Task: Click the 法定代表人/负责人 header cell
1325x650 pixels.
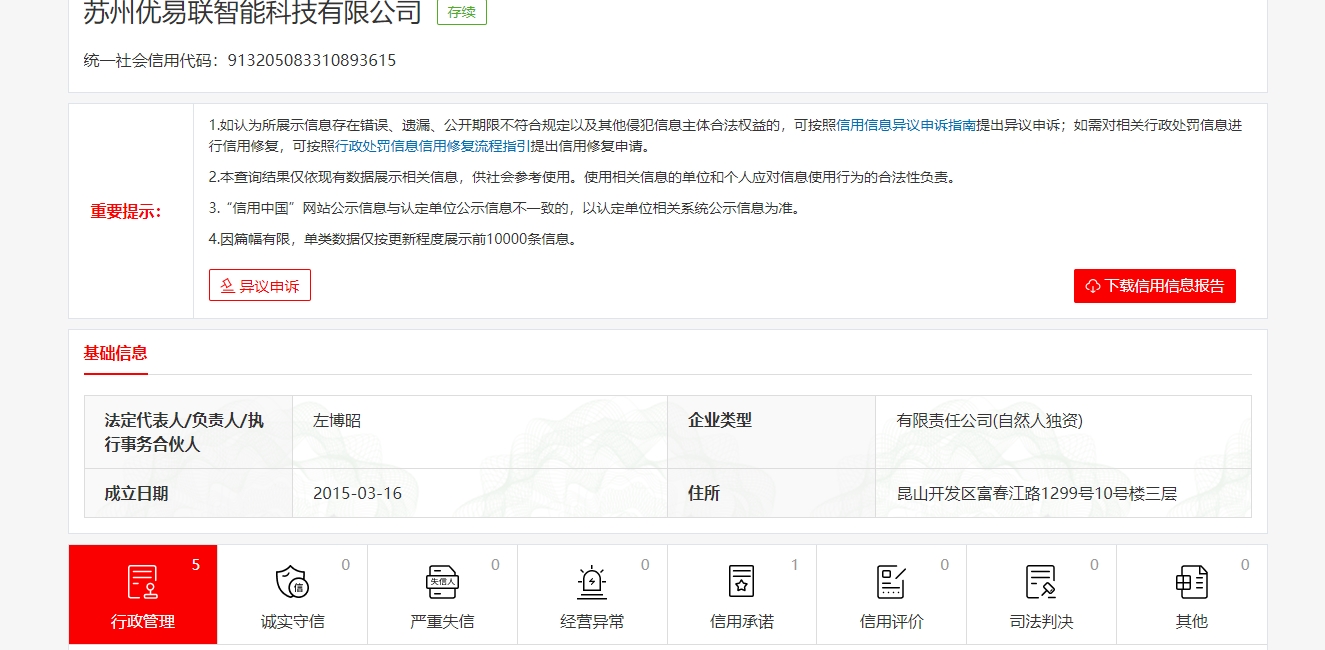Action: pos(188,432)
